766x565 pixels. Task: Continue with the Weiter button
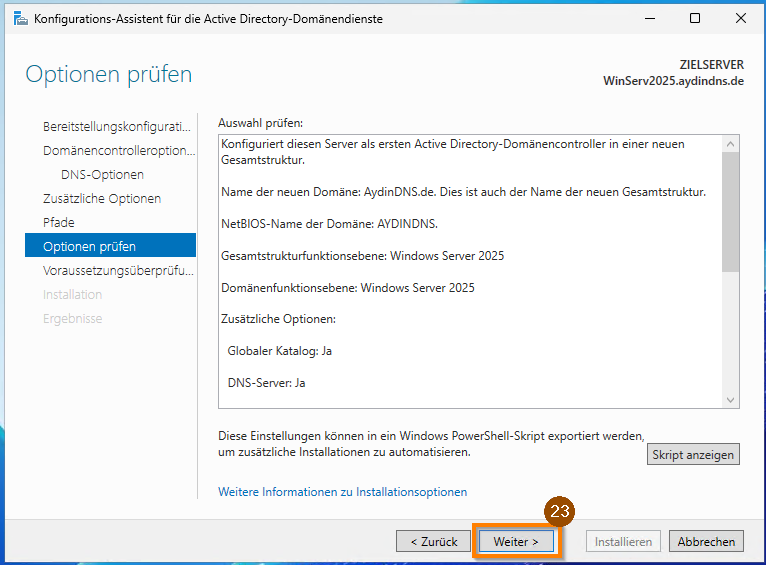[516, 541]
